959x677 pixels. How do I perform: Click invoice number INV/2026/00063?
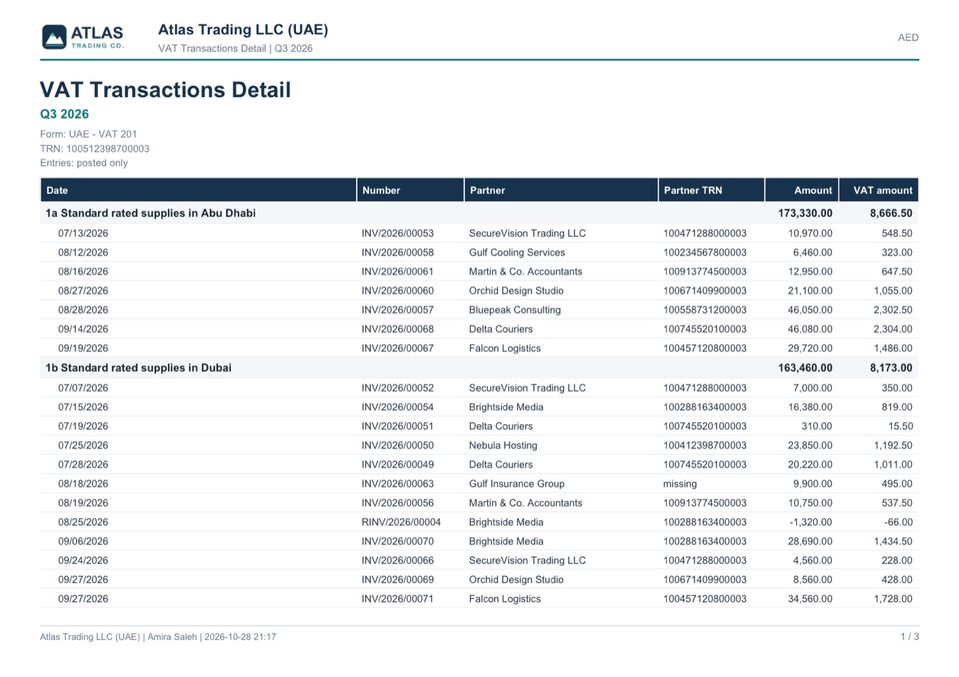click(398, 484)
